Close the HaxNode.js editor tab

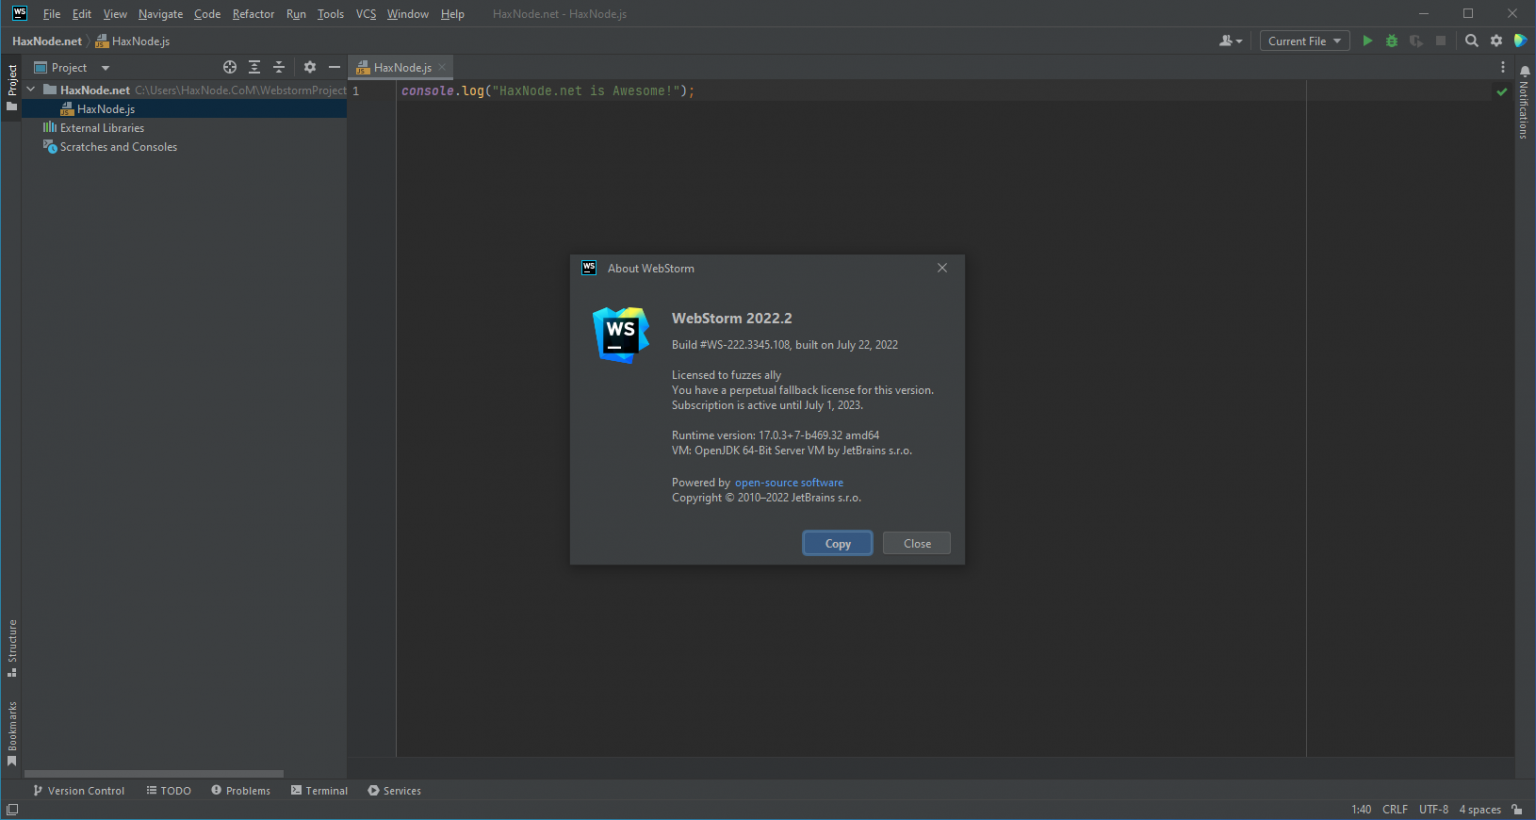pos(442,67)
